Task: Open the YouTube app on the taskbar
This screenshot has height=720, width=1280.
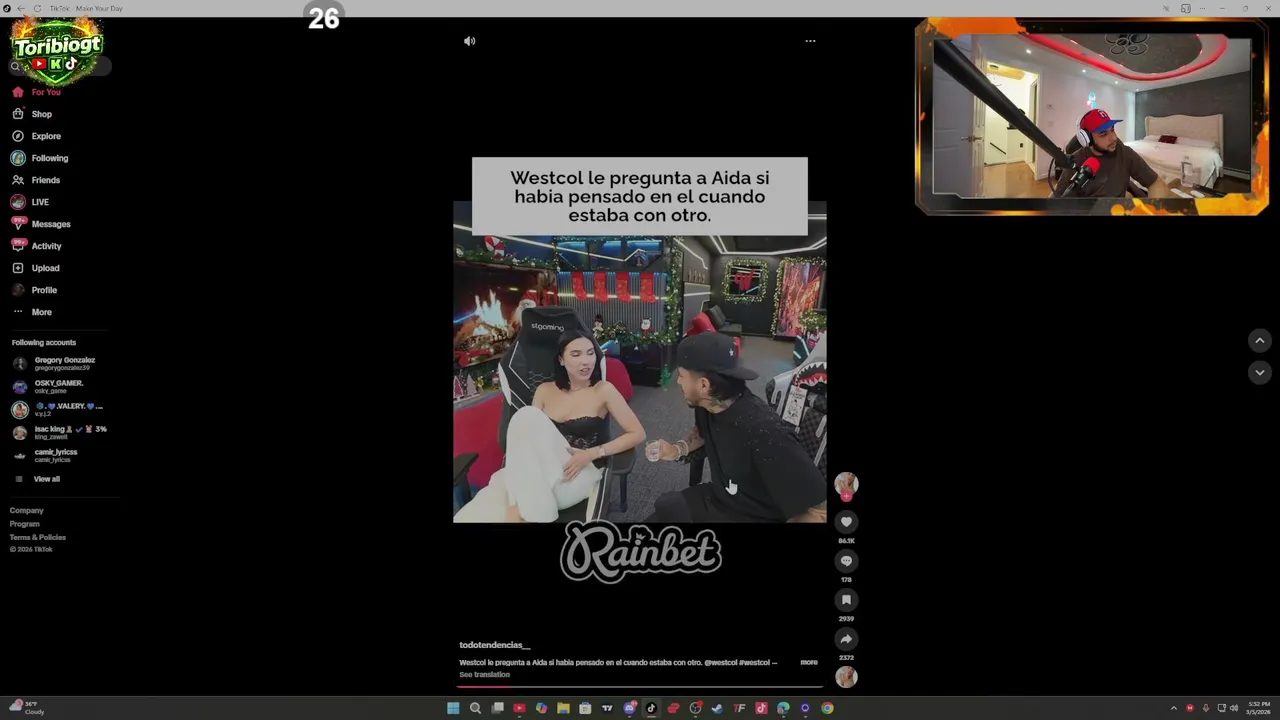Action: click(x=519, y=708)
